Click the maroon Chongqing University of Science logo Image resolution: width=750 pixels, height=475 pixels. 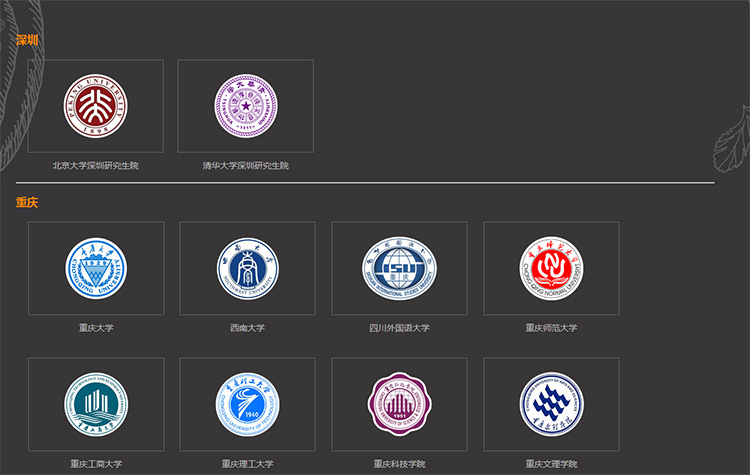[399, 404]
